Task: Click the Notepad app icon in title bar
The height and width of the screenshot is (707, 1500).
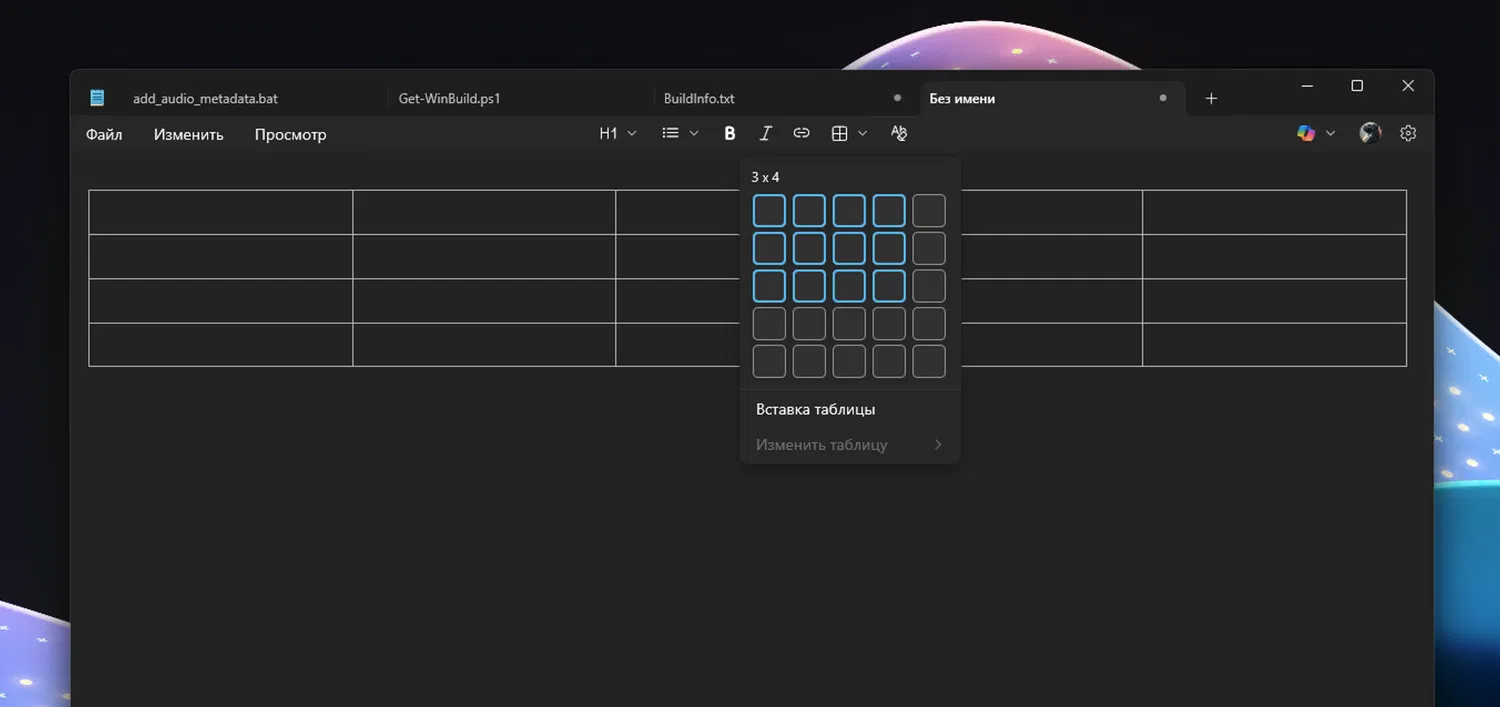Action: (x=97, y=98)
